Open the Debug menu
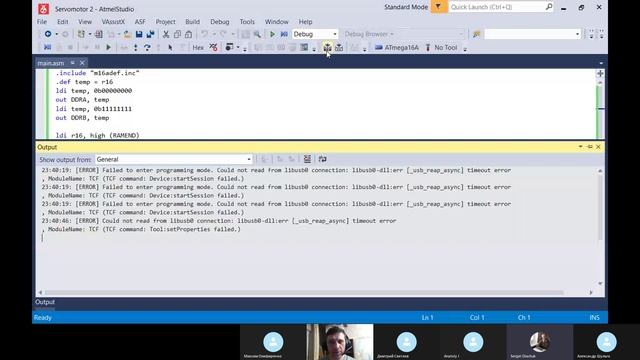Viewport: 640px width, 360px height. [220, 22]
